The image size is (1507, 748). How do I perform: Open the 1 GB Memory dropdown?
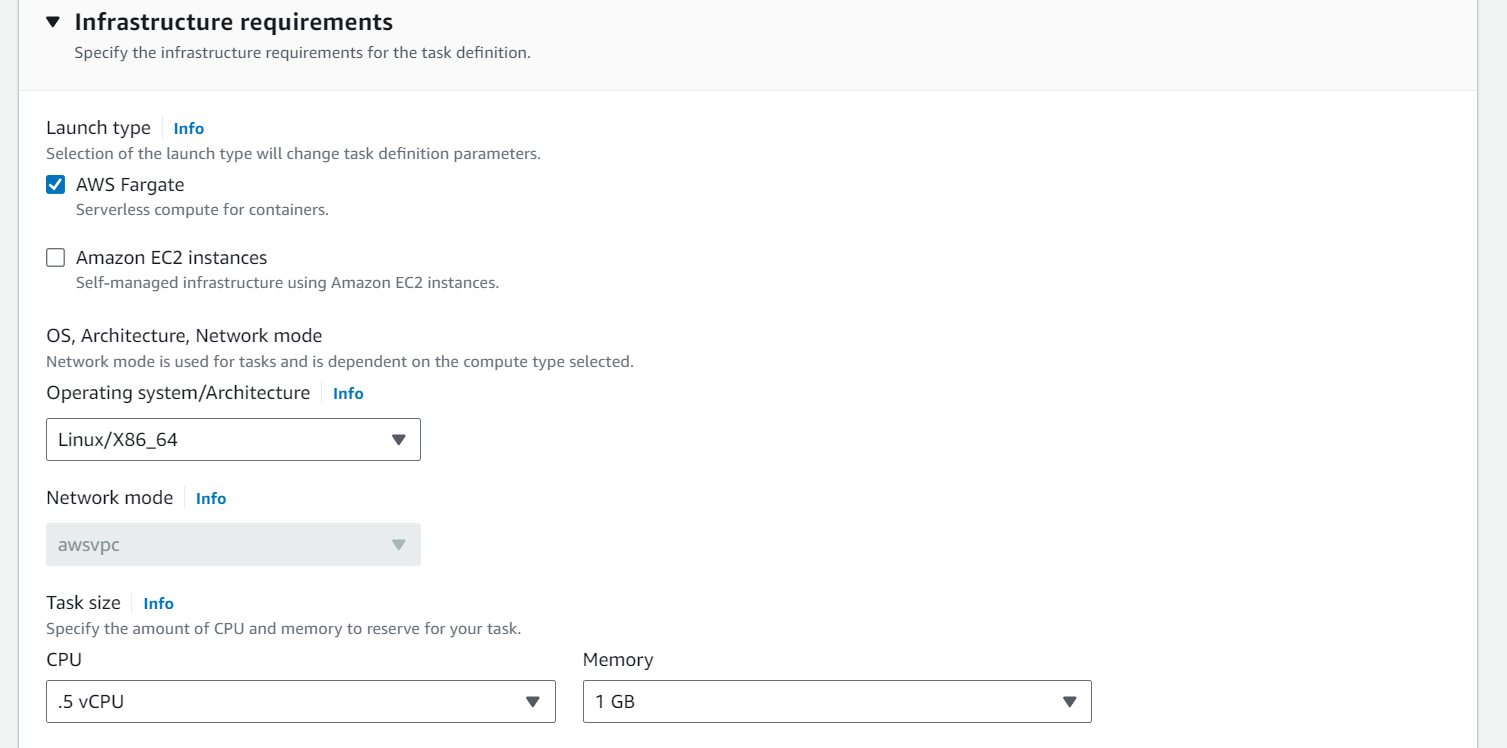(837, 701)
